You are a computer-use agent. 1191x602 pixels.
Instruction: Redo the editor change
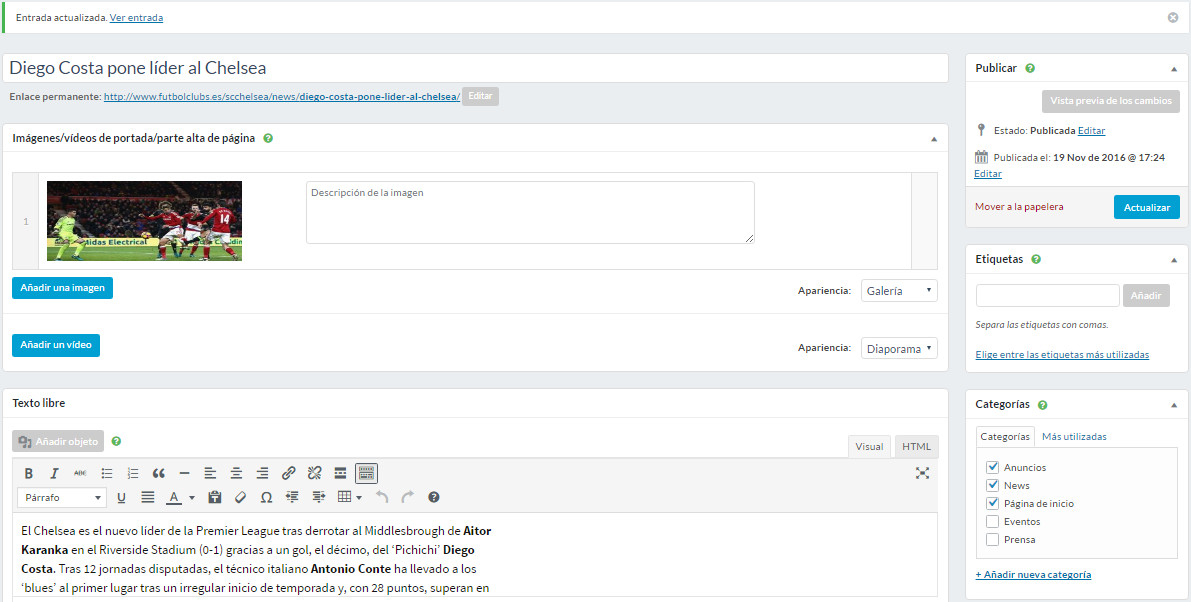tap(408, 497)
